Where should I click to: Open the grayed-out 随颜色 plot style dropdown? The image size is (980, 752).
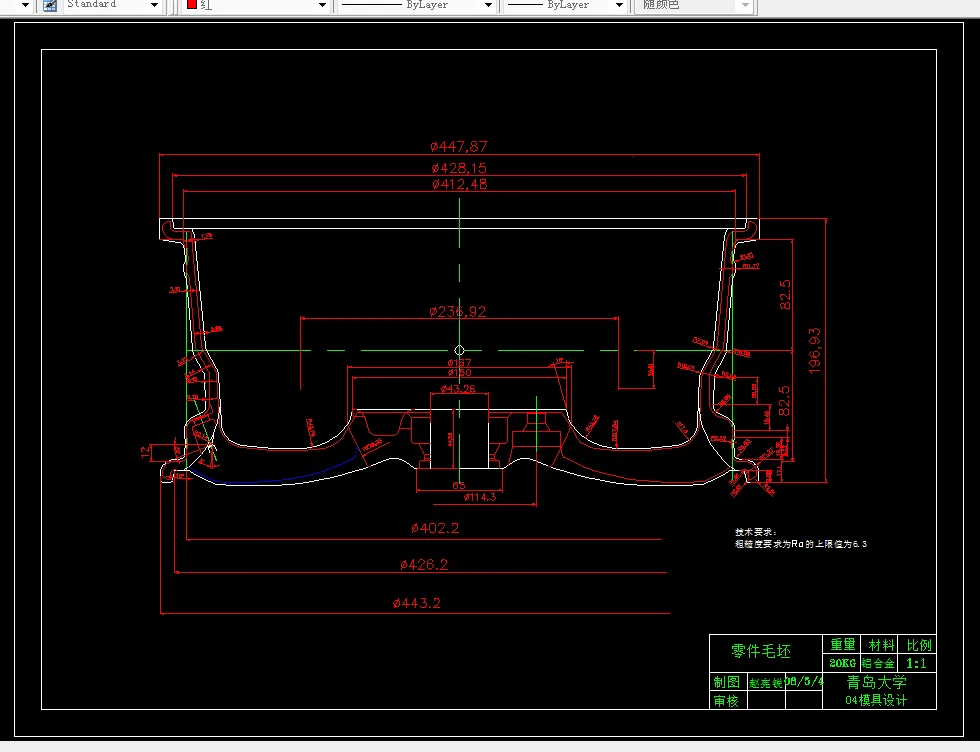pyautogui.click(x=745, y=5)
